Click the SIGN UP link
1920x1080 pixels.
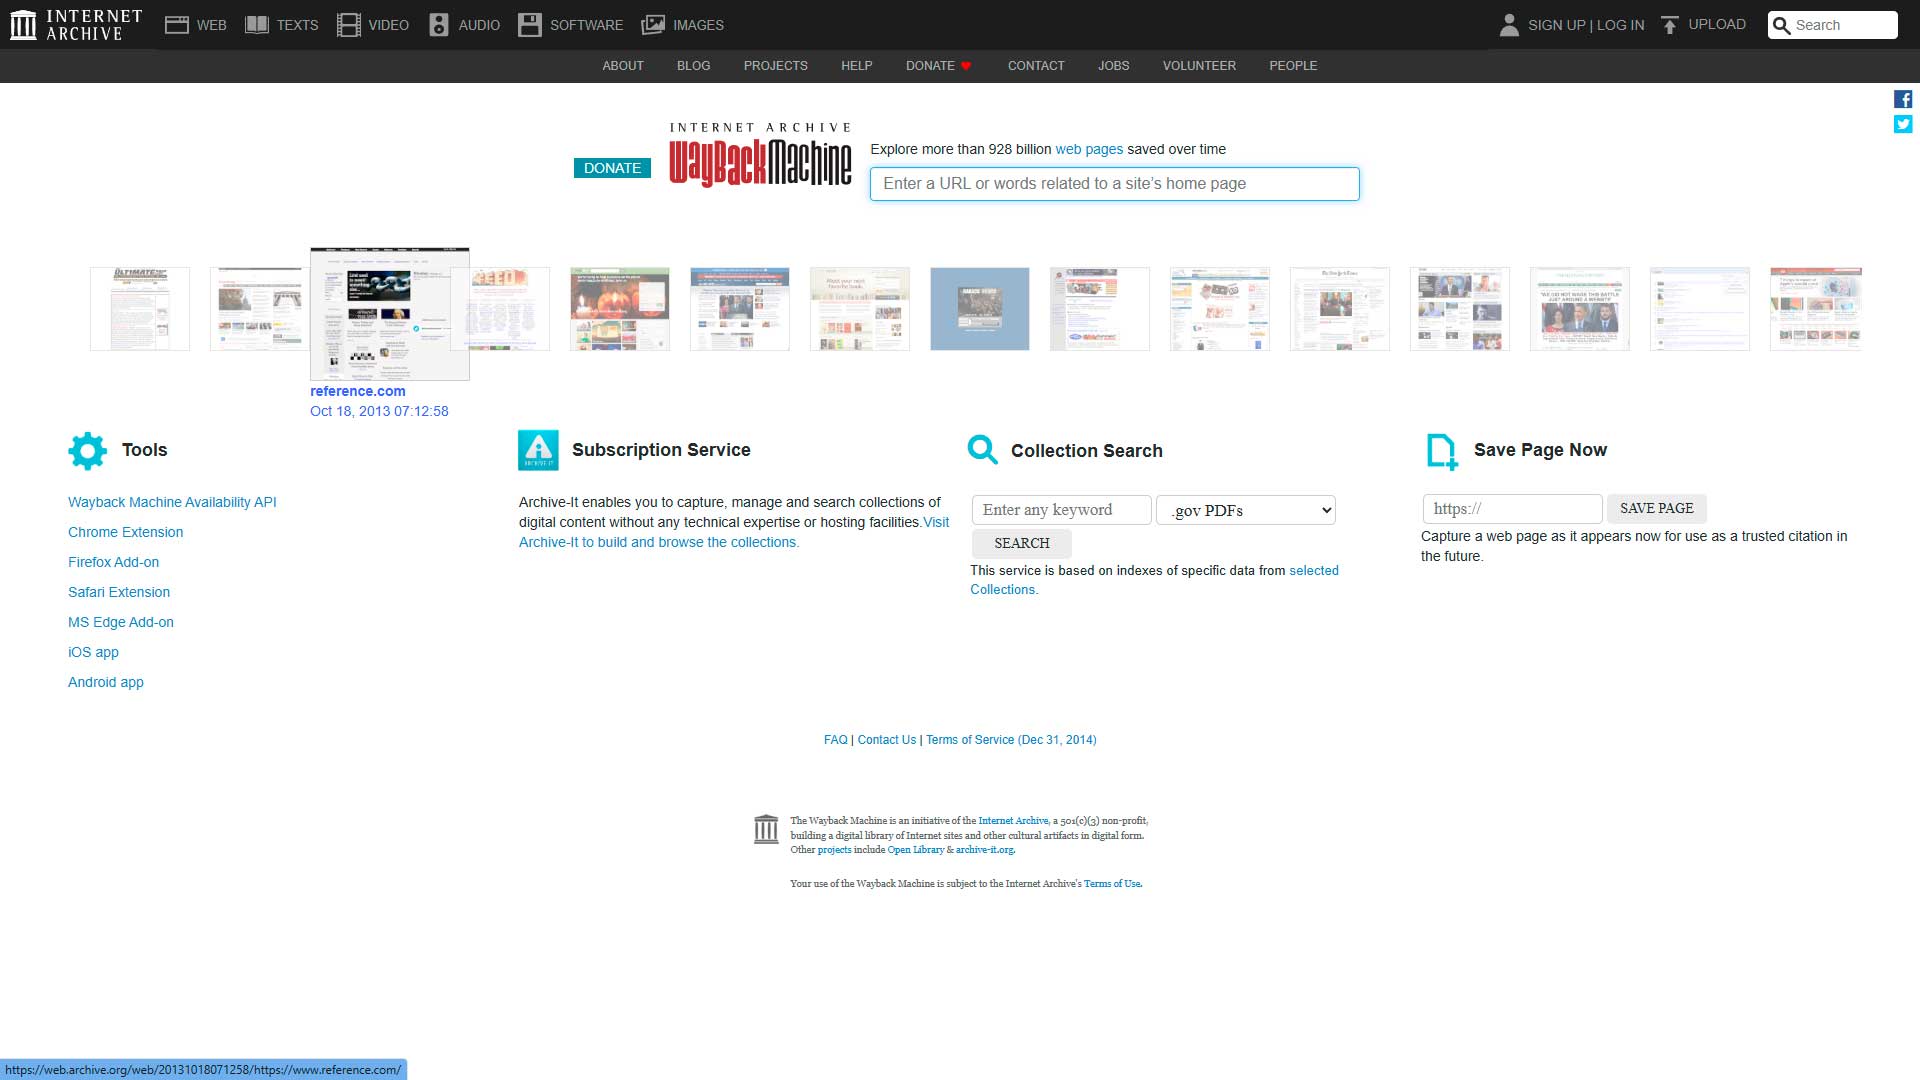click(1557, 25)
